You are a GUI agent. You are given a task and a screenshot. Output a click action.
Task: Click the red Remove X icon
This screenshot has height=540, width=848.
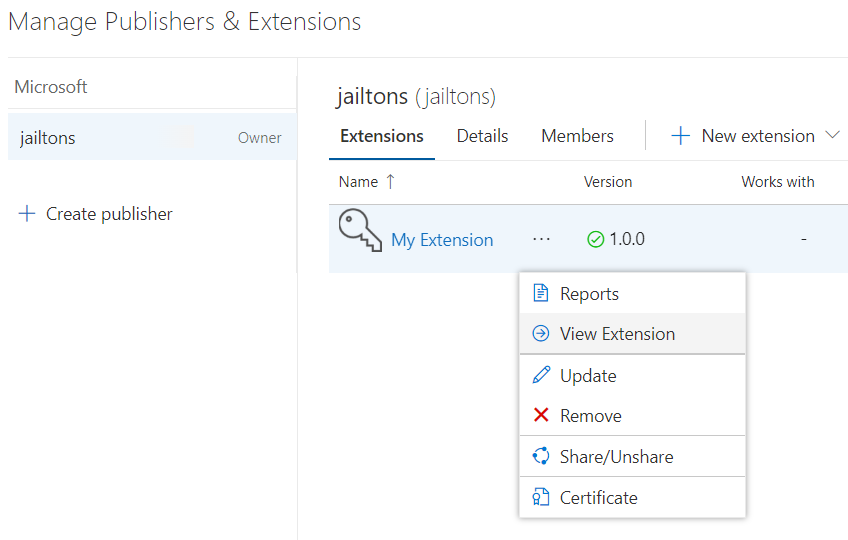541,415
